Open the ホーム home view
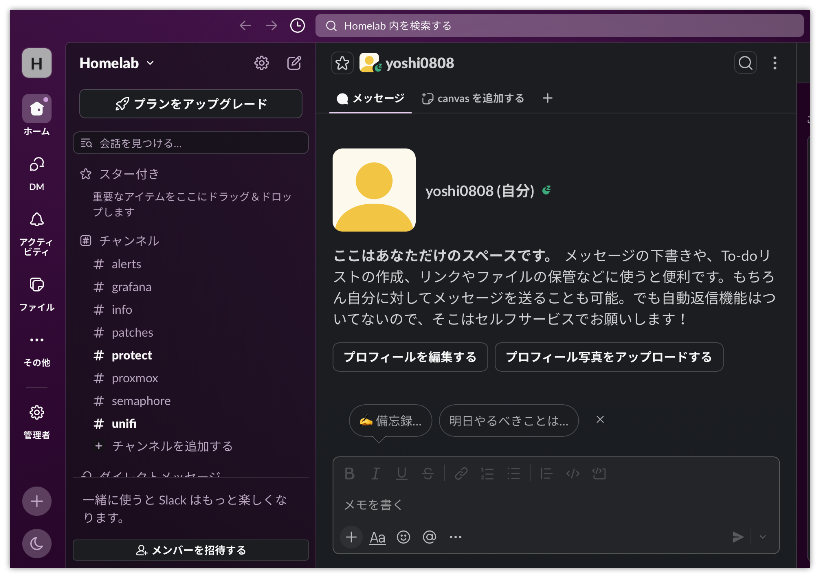The width and height of the screenshot is (820, 578). coord(37,115)
